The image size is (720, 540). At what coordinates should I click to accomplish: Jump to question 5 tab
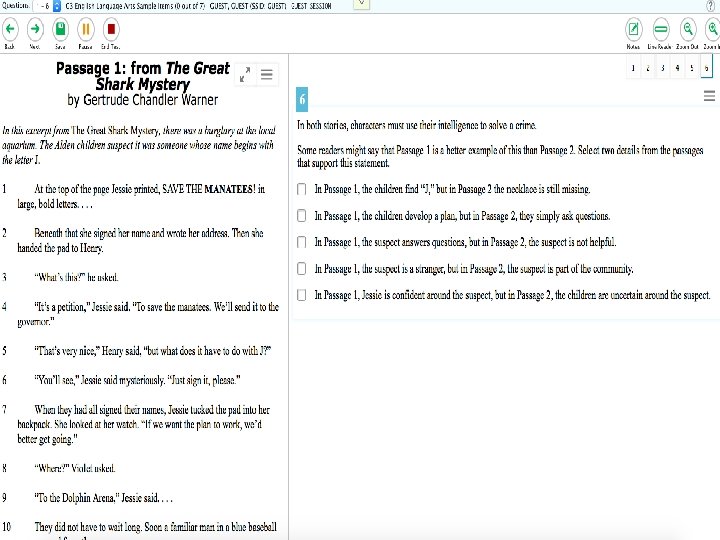692,68
